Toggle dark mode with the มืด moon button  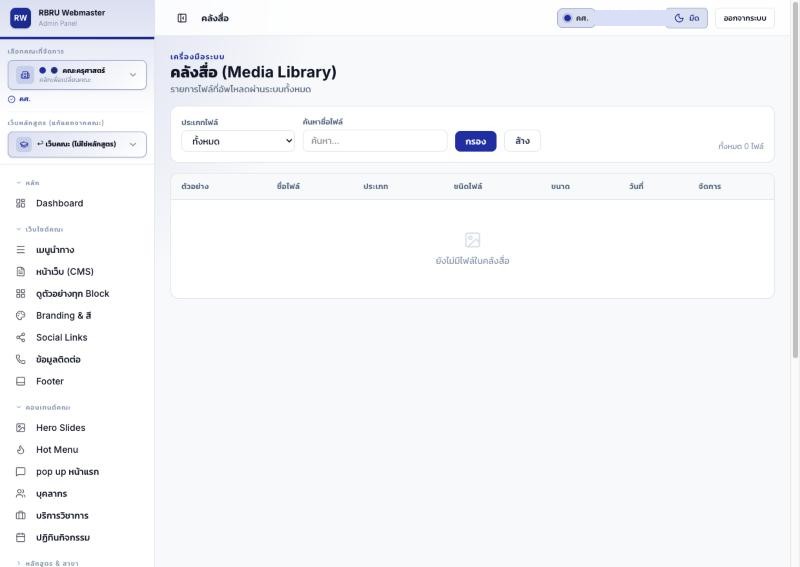click(x=687, y=18)
